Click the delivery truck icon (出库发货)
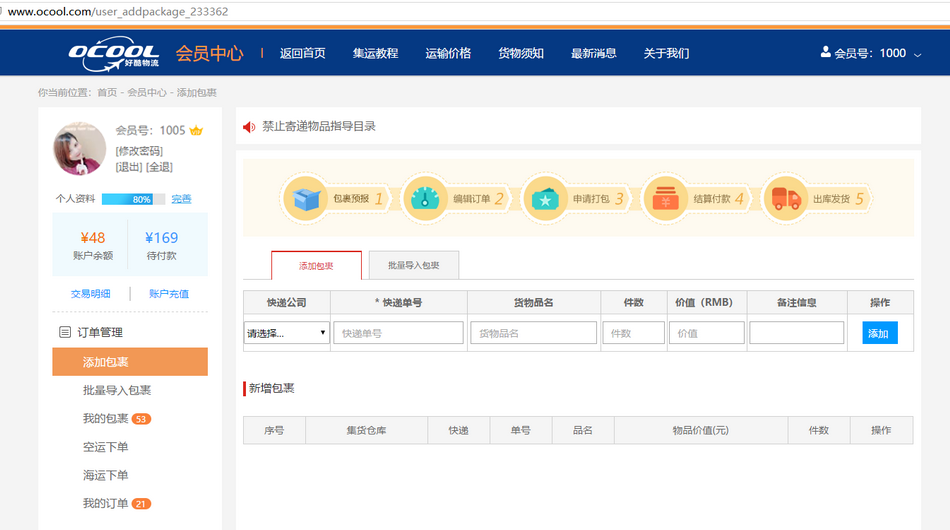 (786, 199)
